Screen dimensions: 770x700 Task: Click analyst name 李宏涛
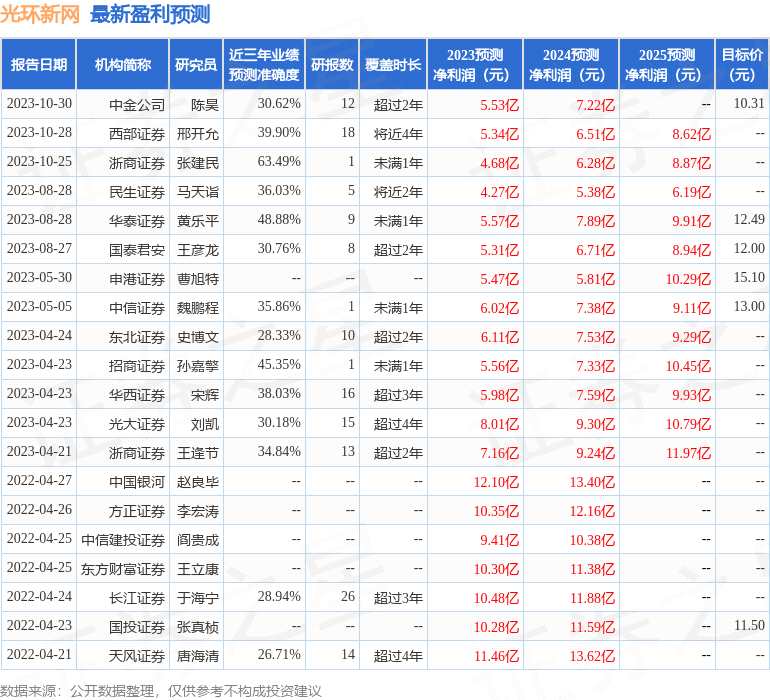[x=198, y=510]
